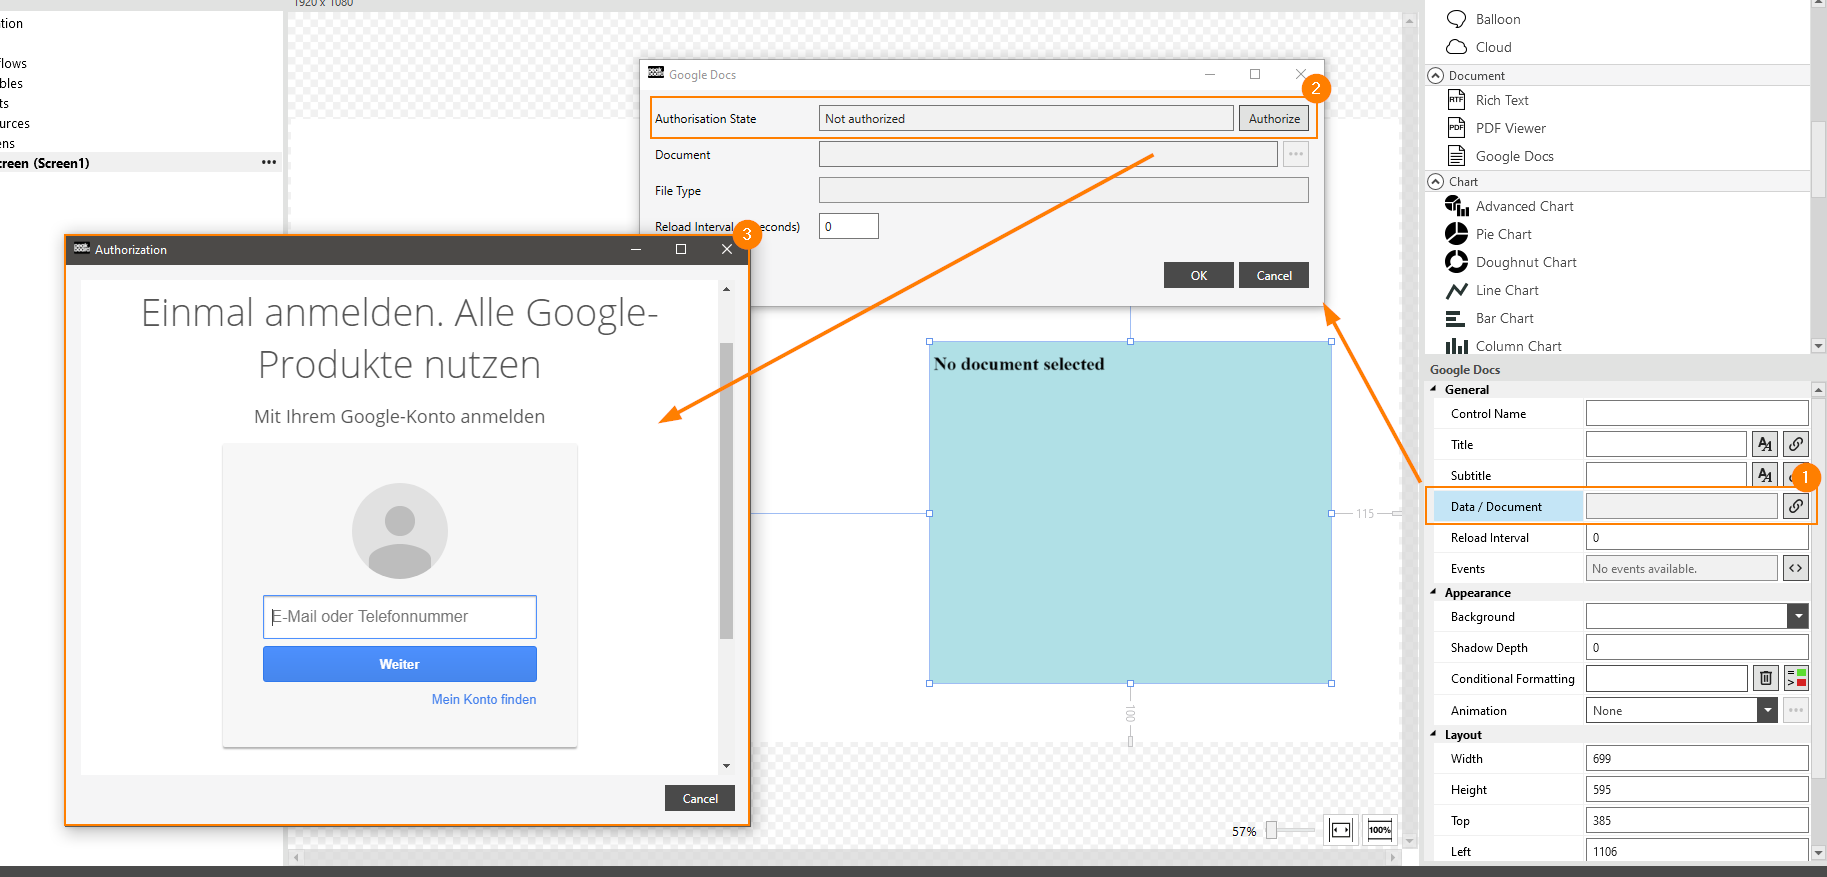Click the Height value field
Screen dimensions: 1827x877
(x=1697, y=789)
